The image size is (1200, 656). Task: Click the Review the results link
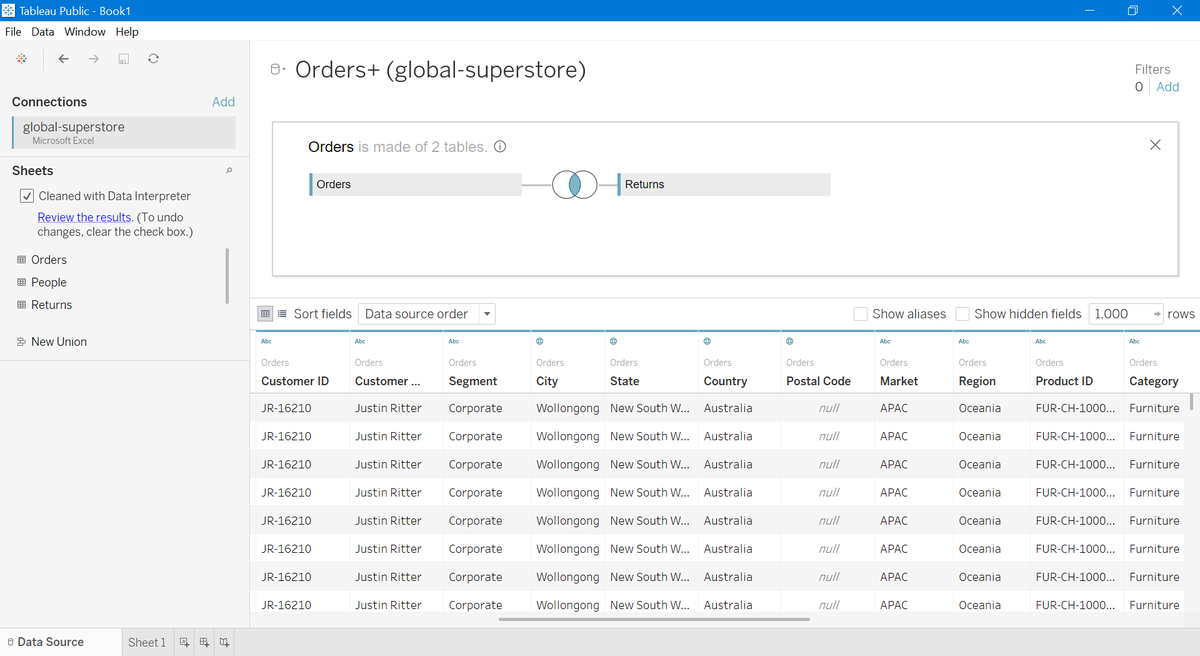84,217
